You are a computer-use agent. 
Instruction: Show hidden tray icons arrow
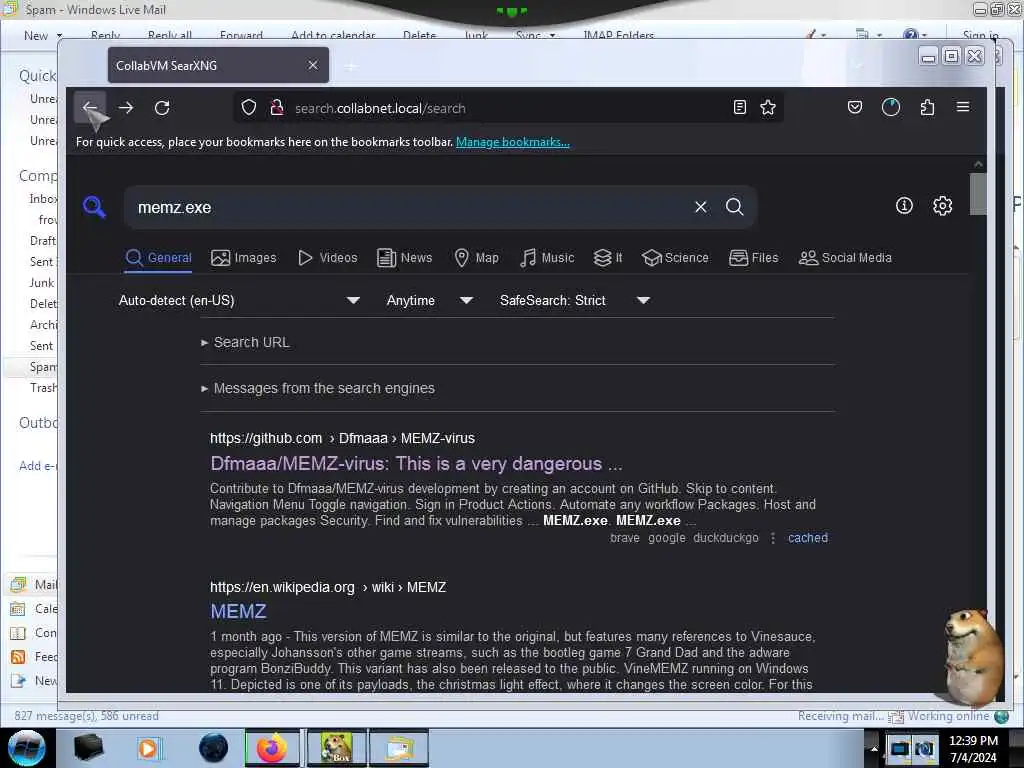pyautogui.click(x=873, y=748)
